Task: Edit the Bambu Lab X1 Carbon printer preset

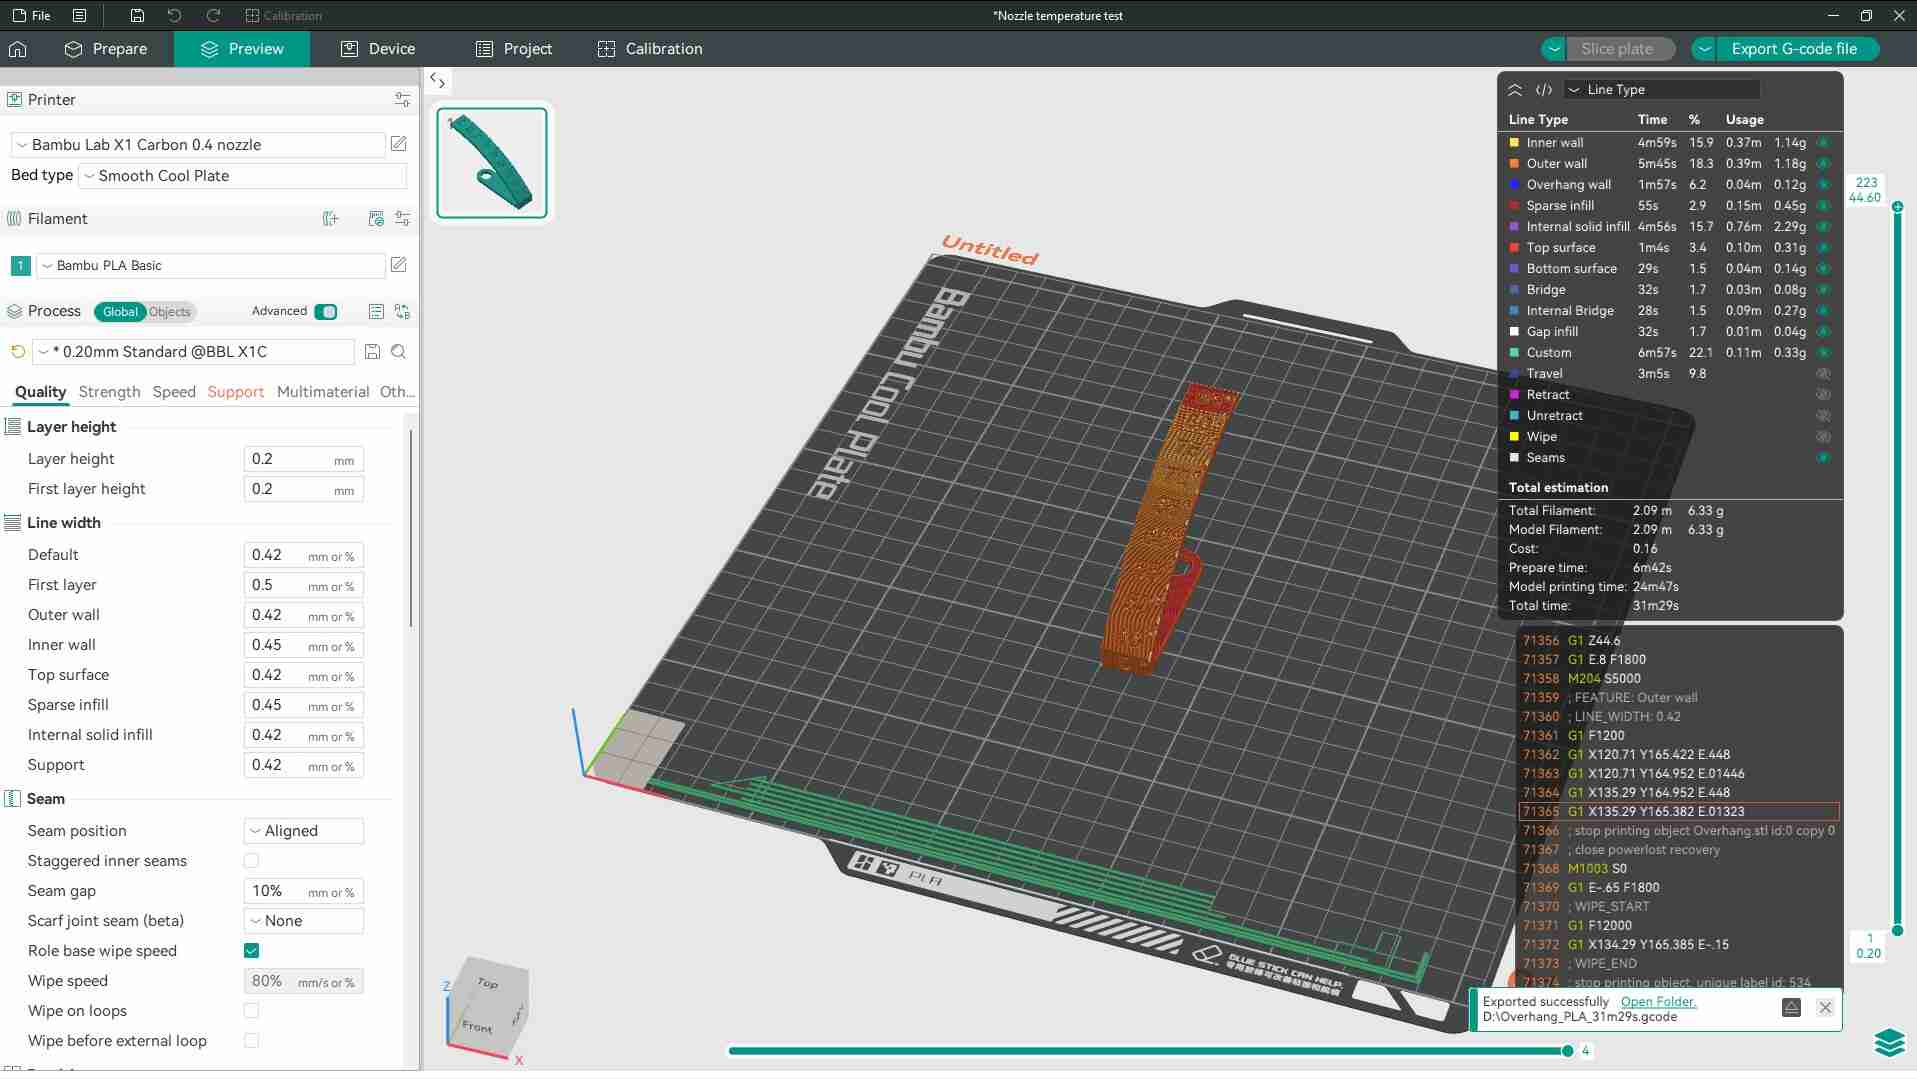Action: 398,144
